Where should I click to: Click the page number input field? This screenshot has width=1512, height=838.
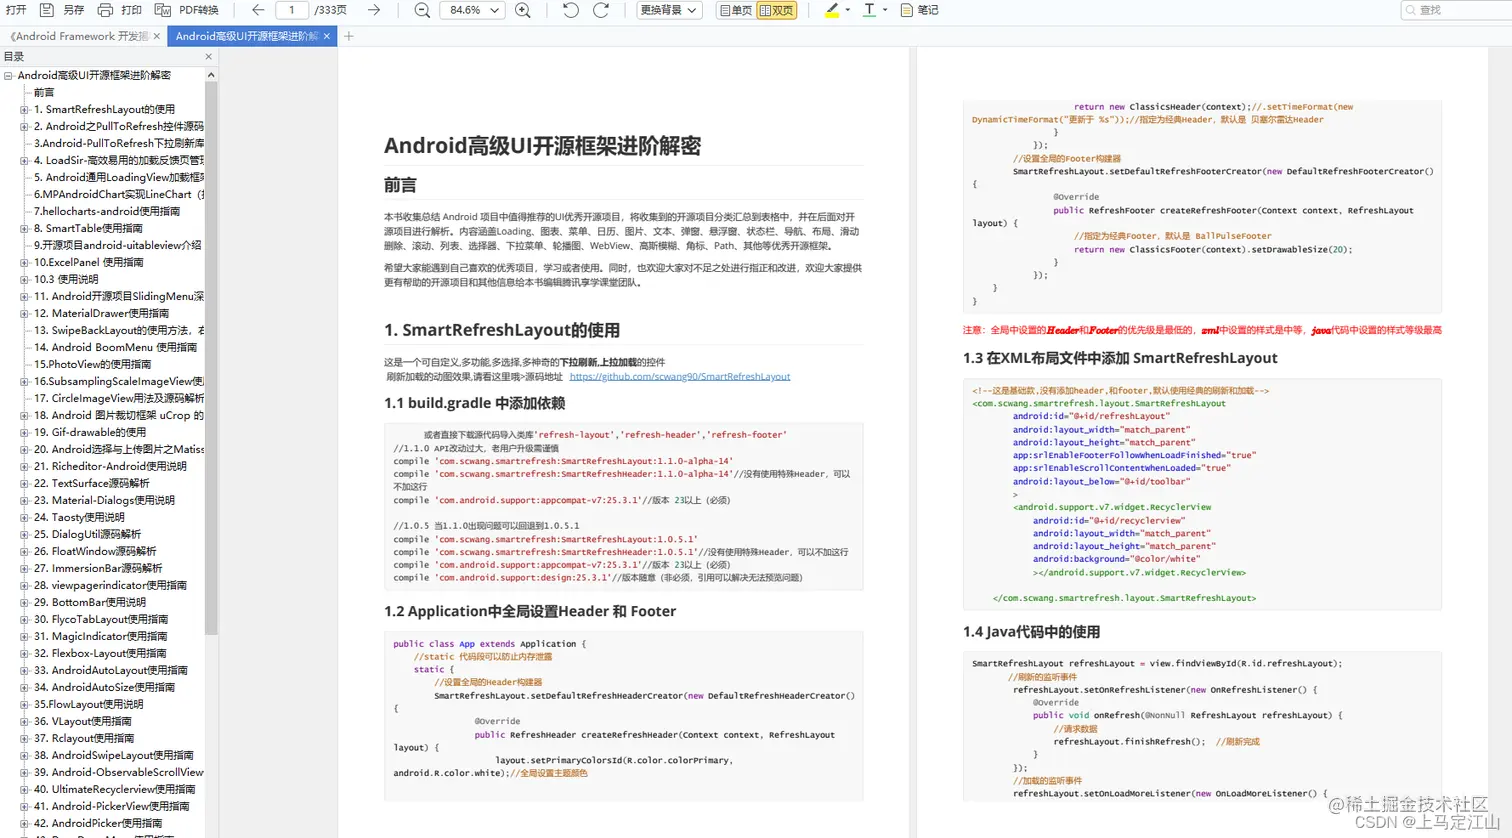292,10
